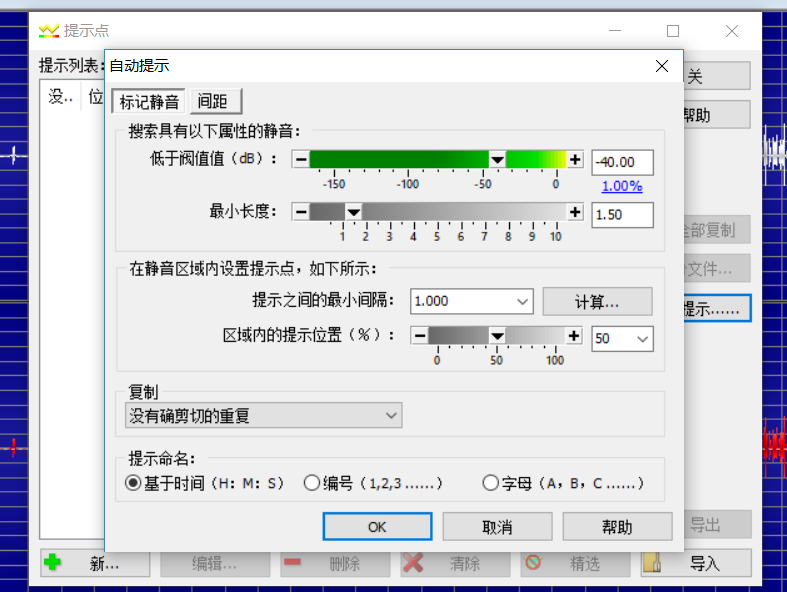This screenshot has height=592, width=787.
Task: Click the 导入 button in 提示点 window
Action: tap(696, 563)
